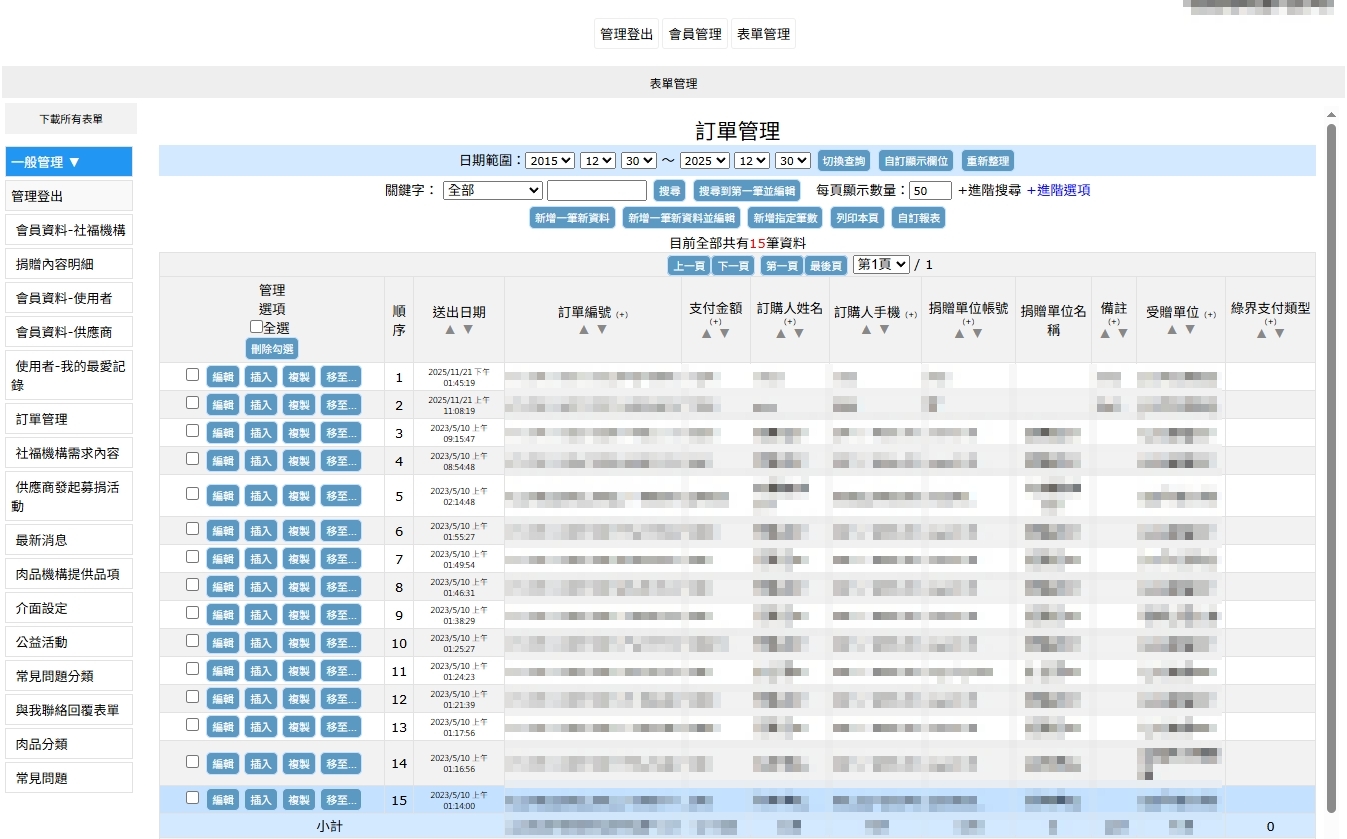
Task: Click 編輯 button on row 3
Action: tap(222, 433)
